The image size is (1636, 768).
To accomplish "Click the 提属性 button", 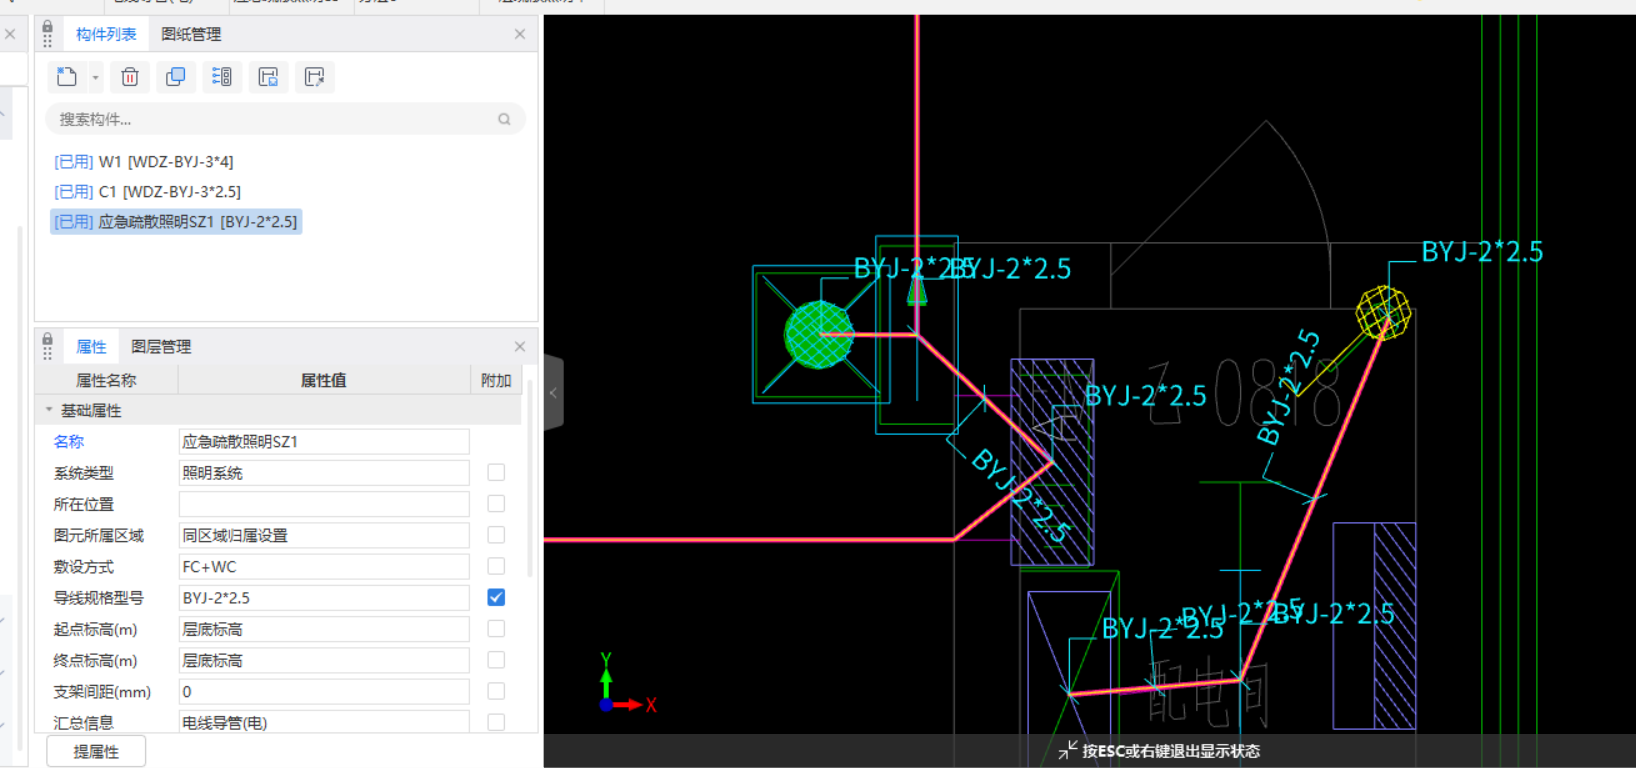I will pyautogui.click(x=96, y=751).
